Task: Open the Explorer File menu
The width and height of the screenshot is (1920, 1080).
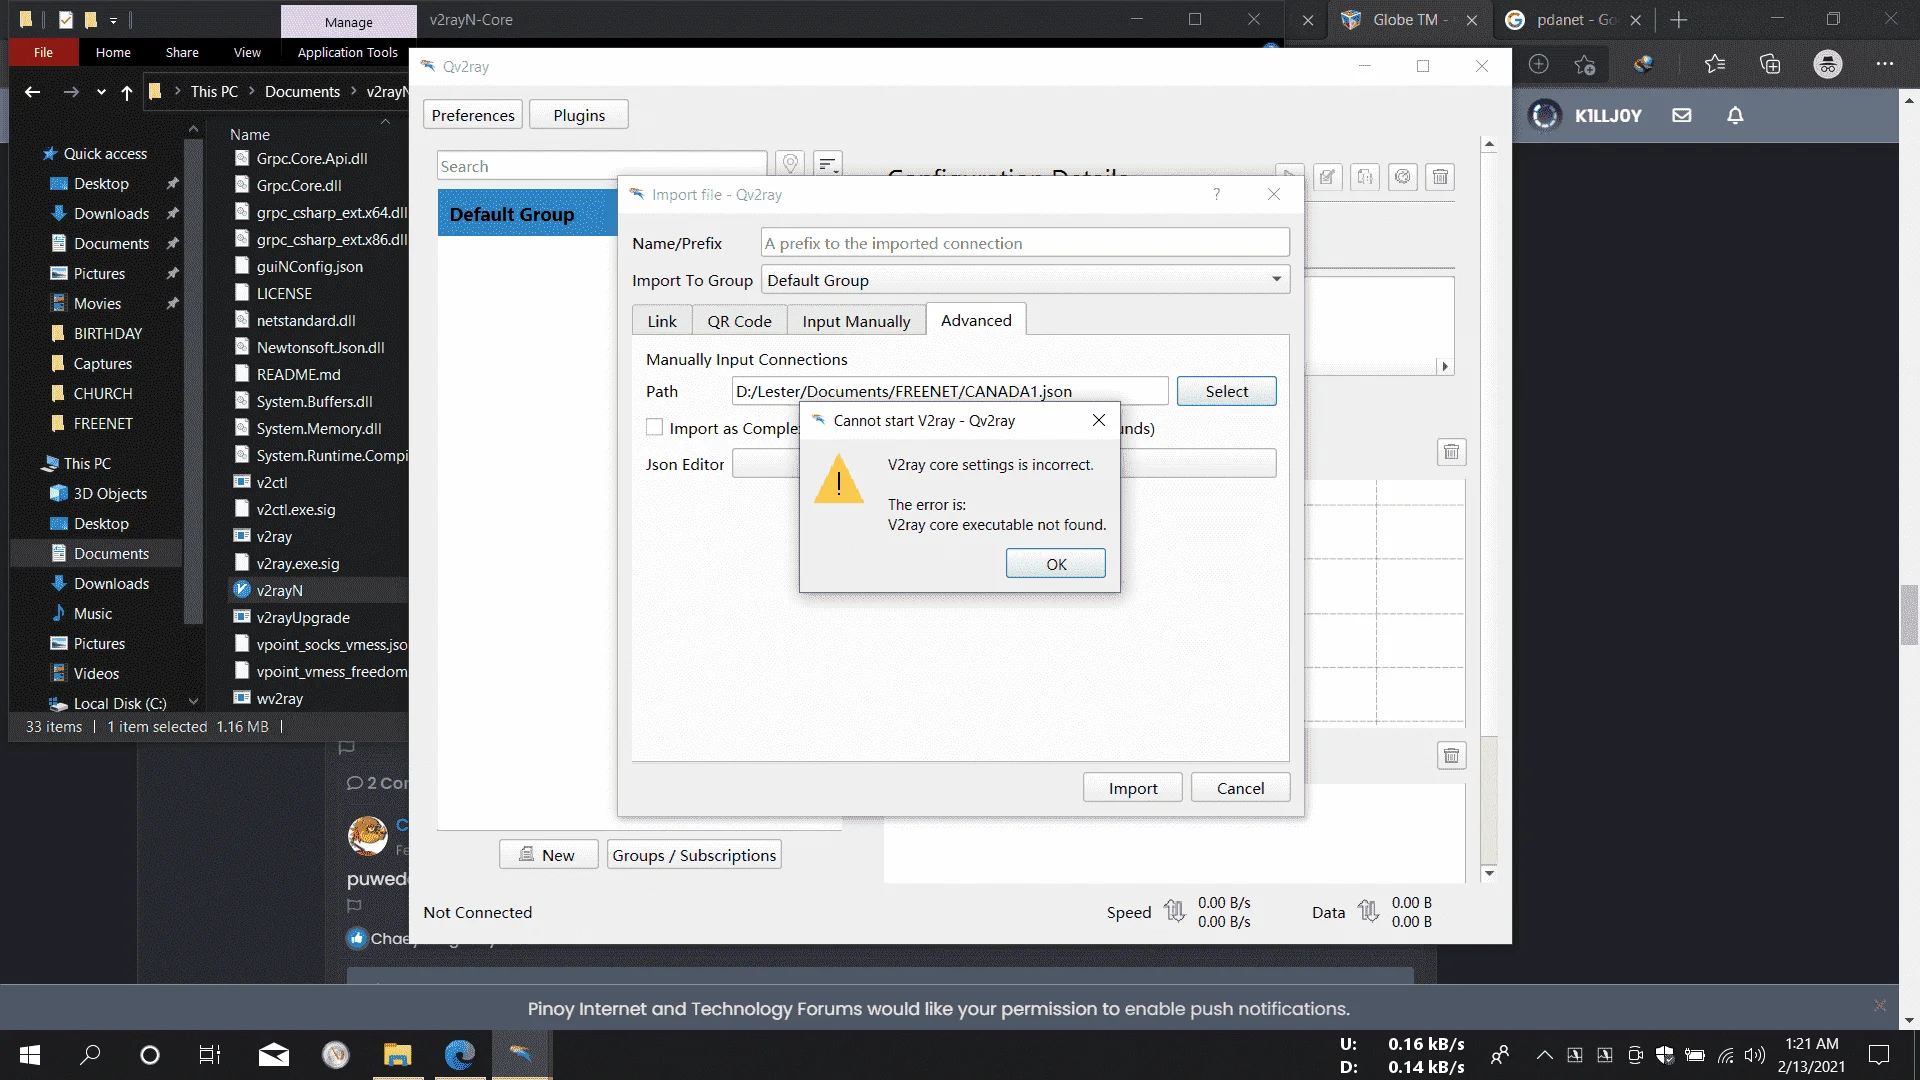Action: point(43,52)
